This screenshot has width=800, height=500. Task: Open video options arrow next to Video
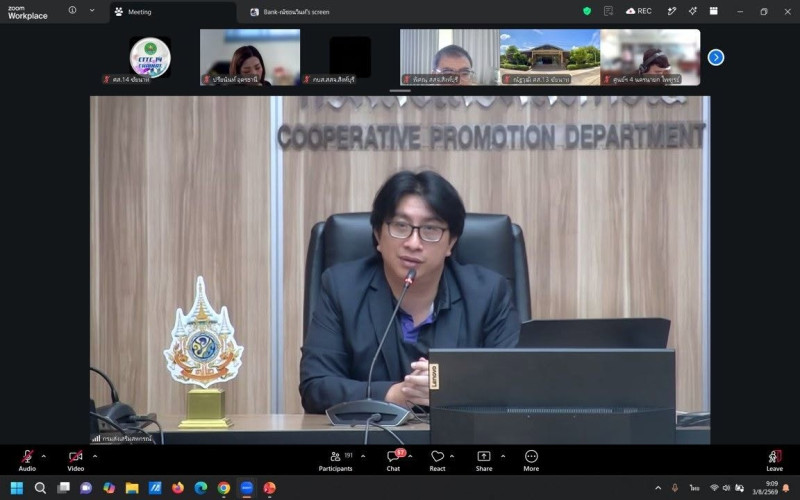(x=94, y=456)
